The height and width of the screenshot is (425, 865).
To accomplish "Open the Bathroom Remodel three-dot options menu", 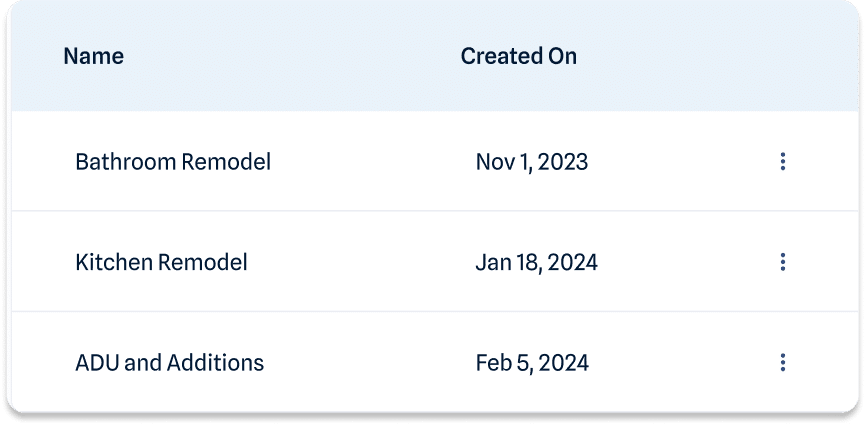I will [x=782, y=162].
